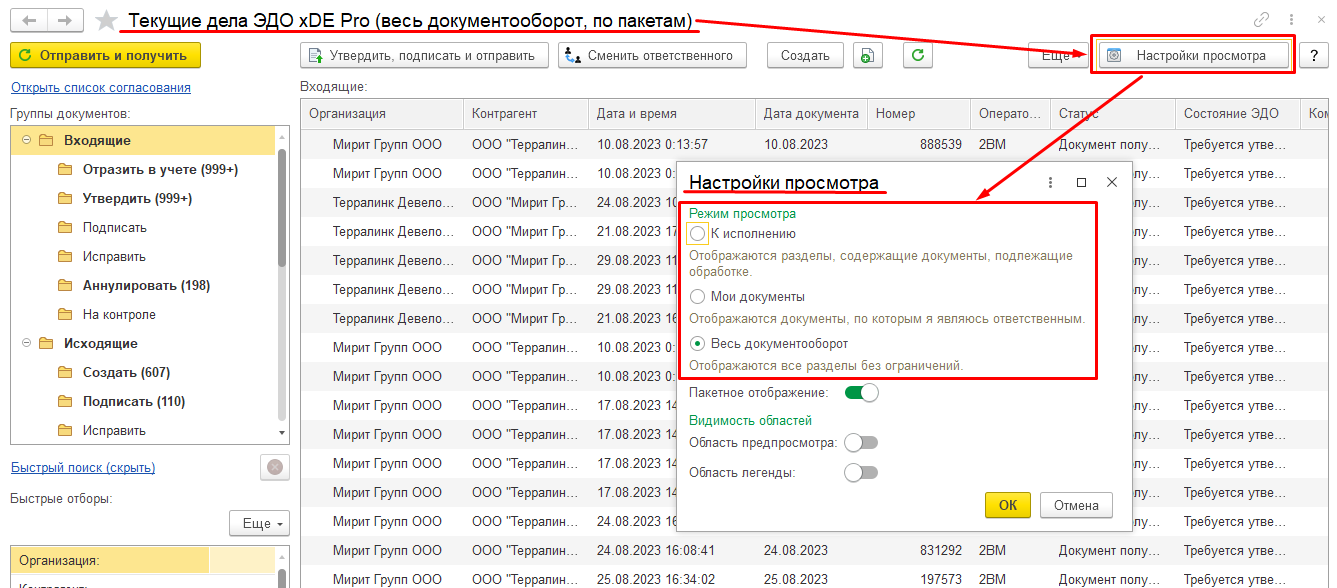Click tree scrollbar down arrow
Image resolution: width=1337 pixels, height=588 pixels.
(x=282, y=433)
